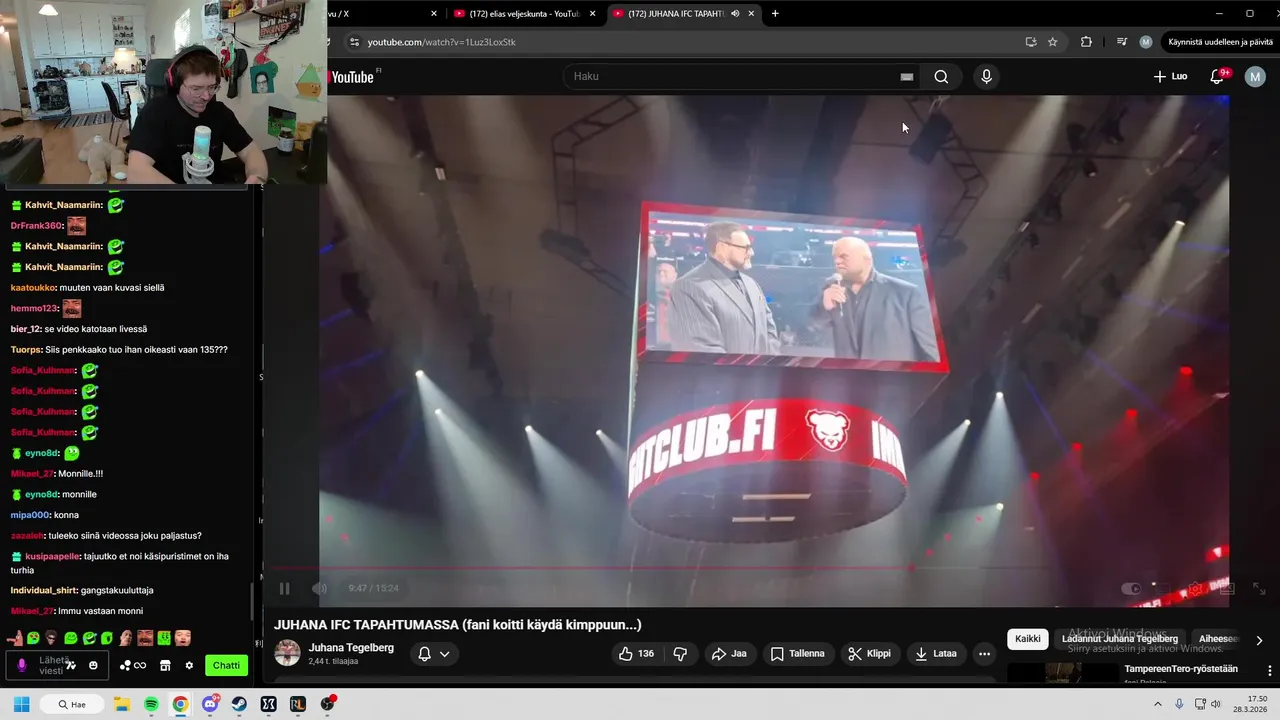Screen dimensions: 1280x720
Task: Select the Kaikki filter chip
Action: point(1028,639)
